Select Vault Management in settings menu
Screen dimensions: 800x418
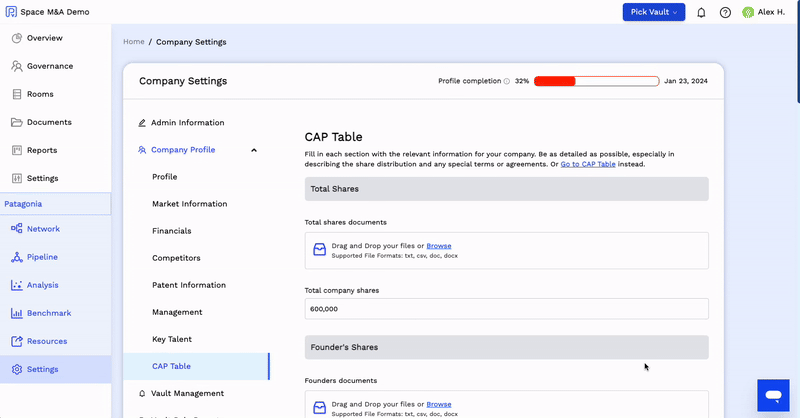(187, 393)
